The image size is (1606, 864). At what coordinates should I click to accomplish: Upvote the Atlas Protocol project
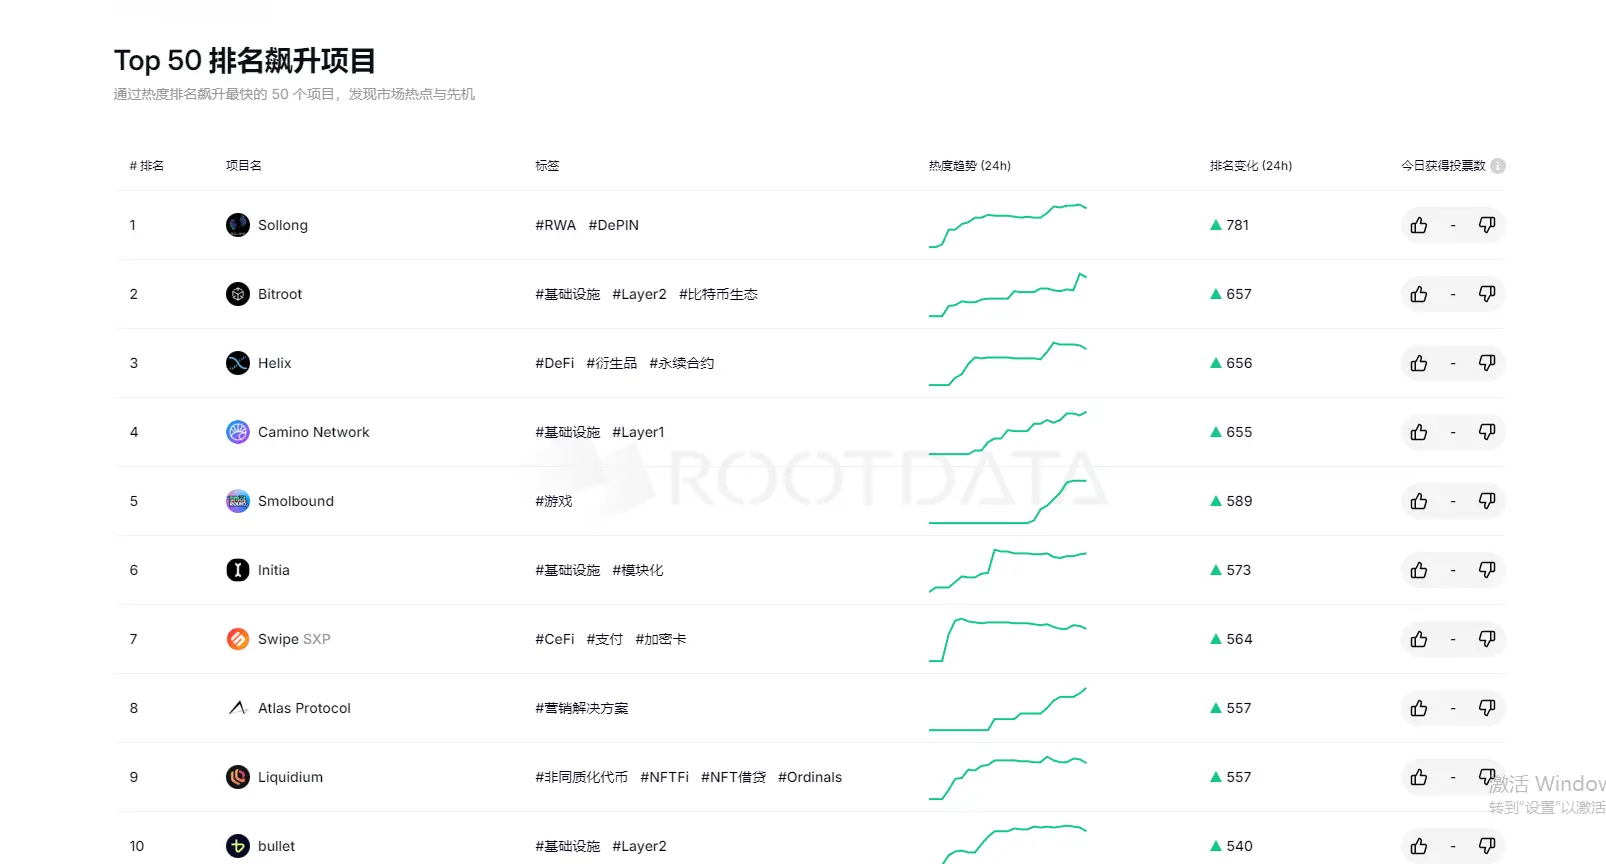click(1419, 708)
